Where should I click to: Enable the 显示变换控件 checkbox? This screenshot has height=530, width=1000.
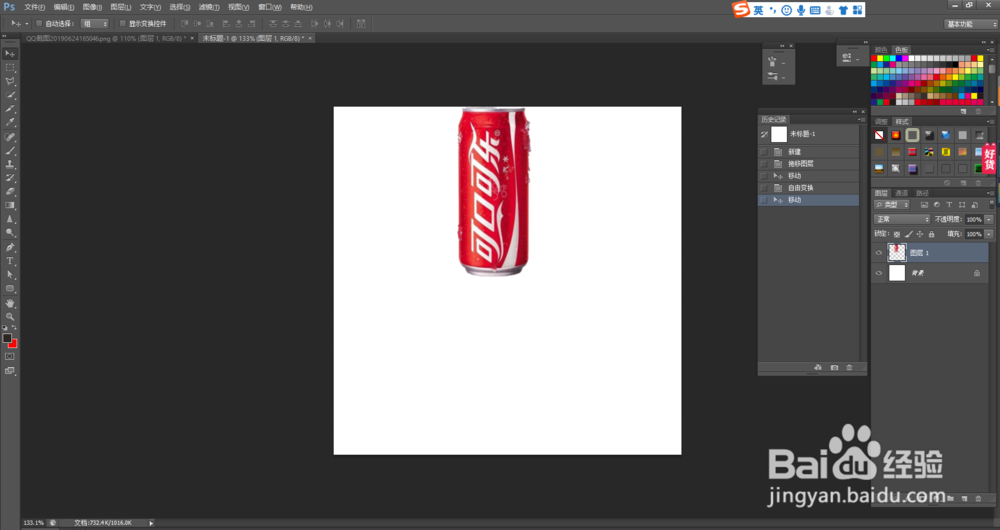point(123,24)
